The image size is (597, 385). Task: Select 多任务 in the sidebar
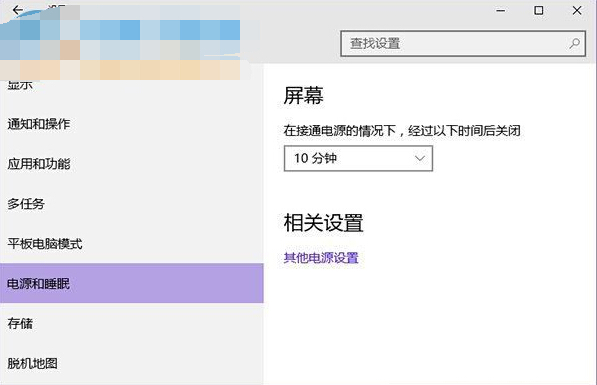[132, 204]
